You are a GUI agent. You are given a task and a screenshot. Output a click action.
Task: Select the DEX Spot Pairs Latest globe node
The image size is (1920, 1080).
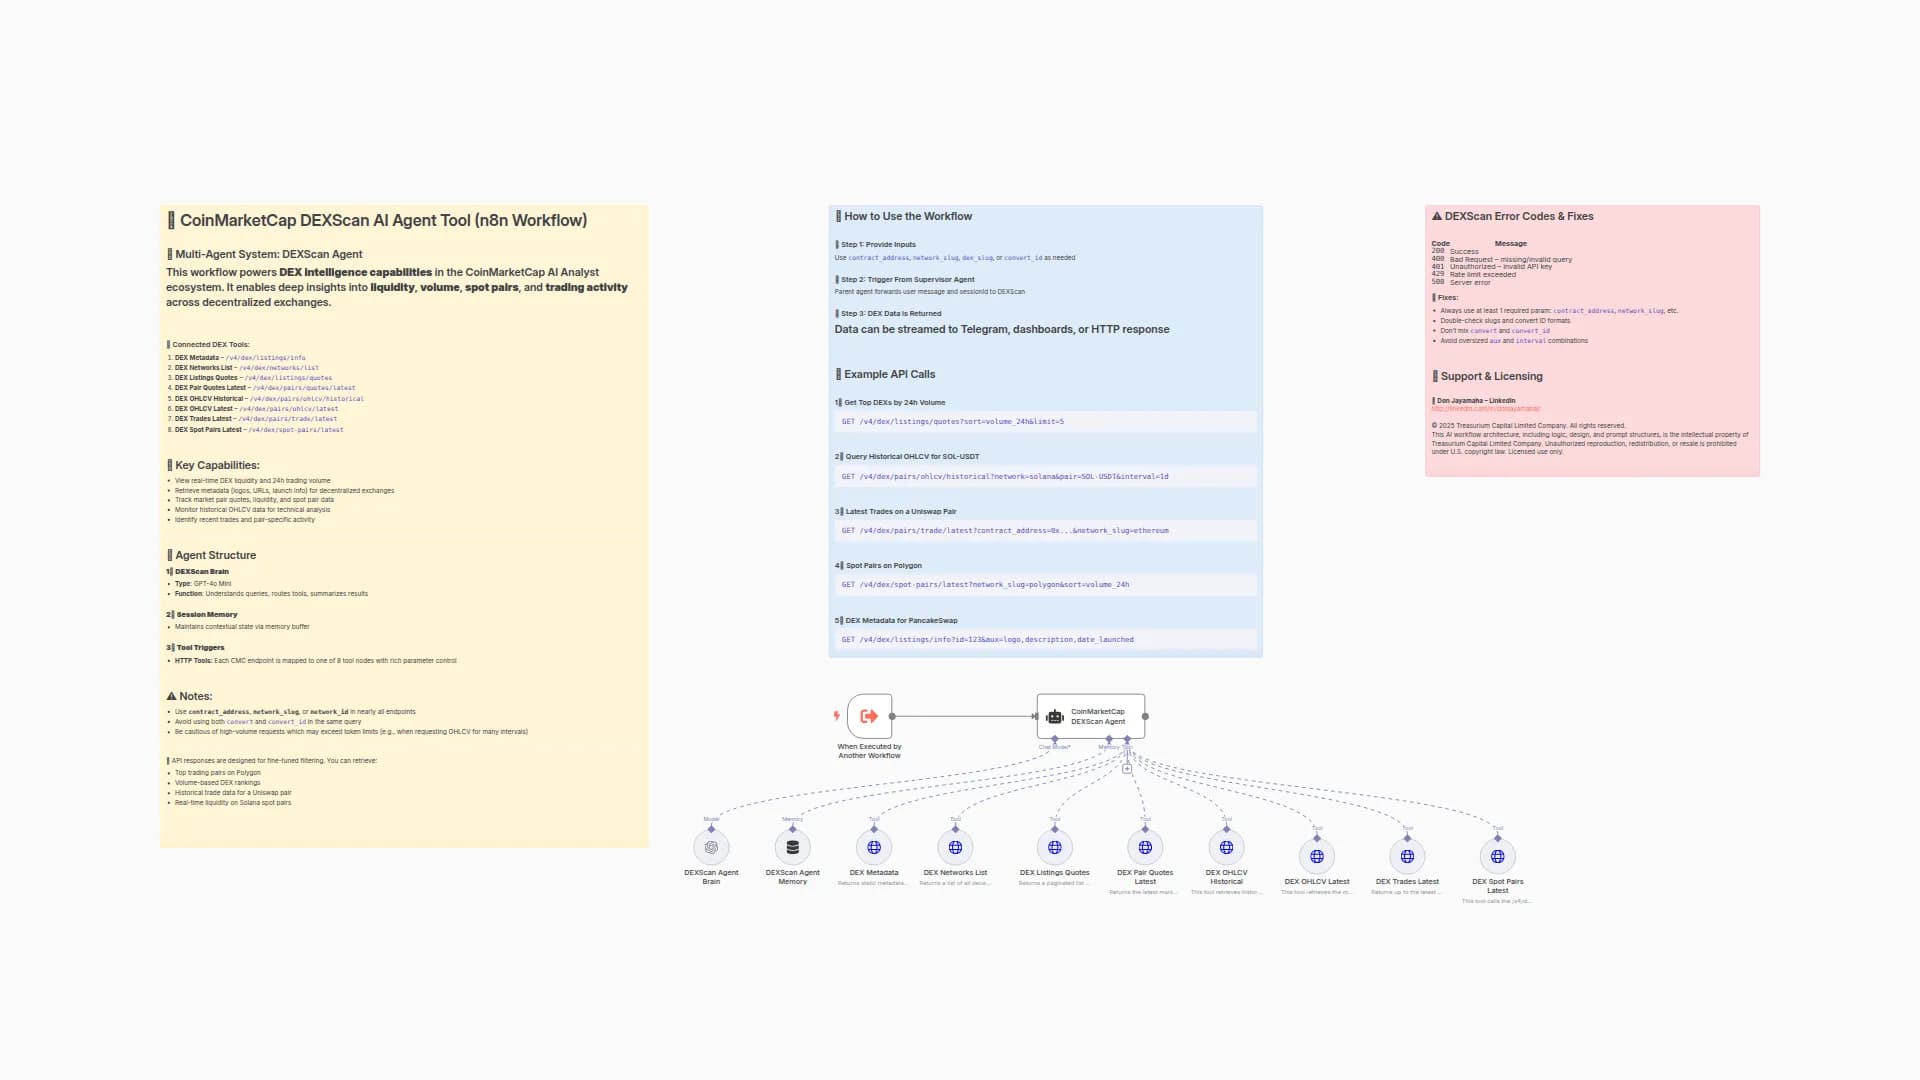pyautogui.click(x=1498, y=856)
